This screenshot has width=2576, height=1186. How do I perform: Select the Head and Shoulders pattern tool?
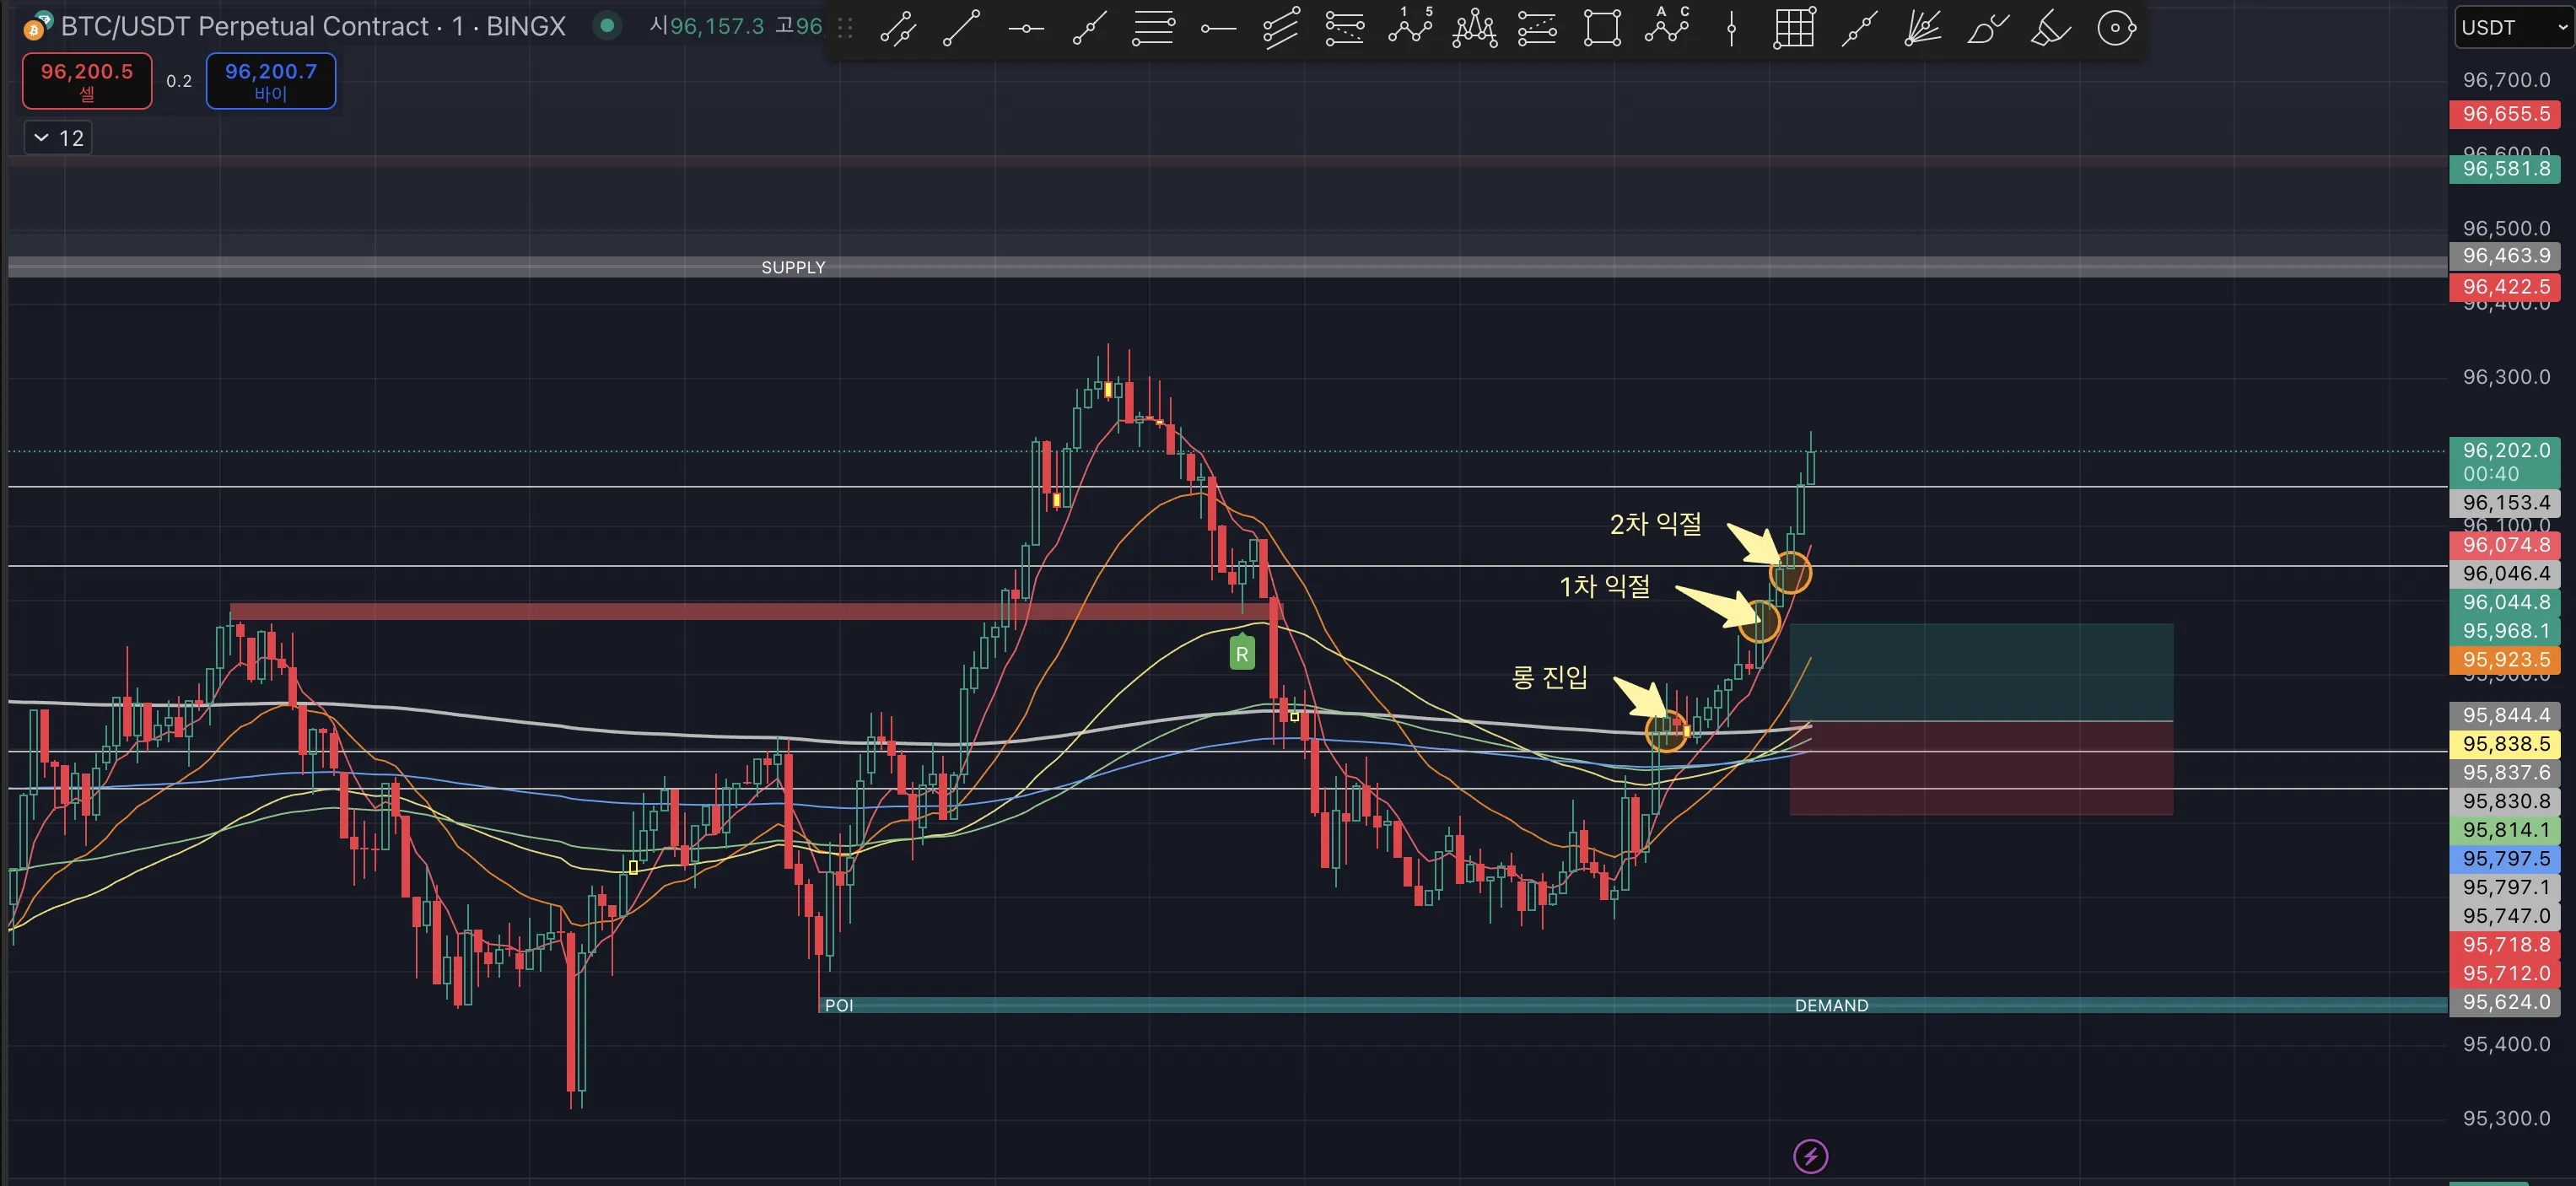click(1474, 27)
